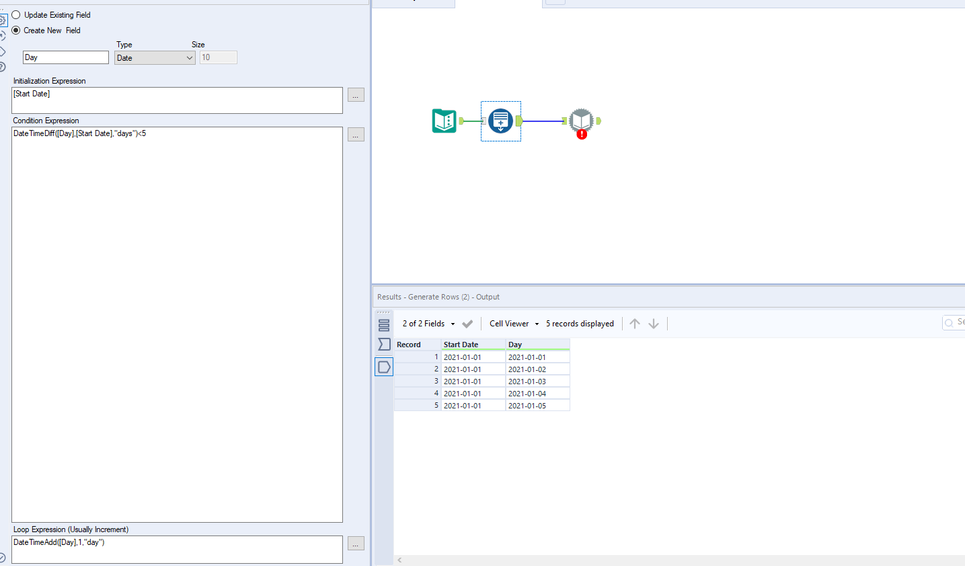Move to next record with down arrow

[654, 324]
